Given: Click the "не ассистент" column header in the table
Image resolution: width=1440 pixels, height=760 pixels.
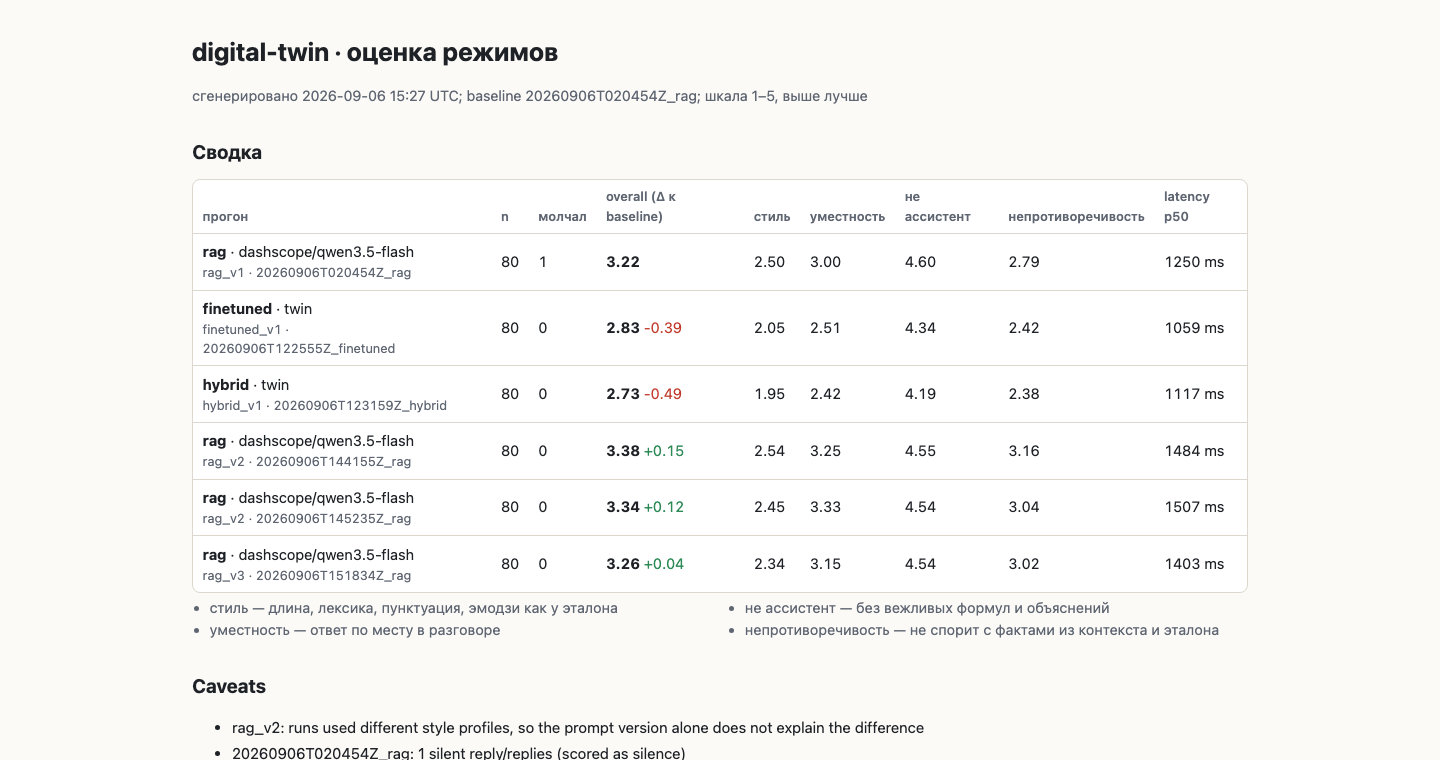Looking at the screenshot, I should (938, 207).
